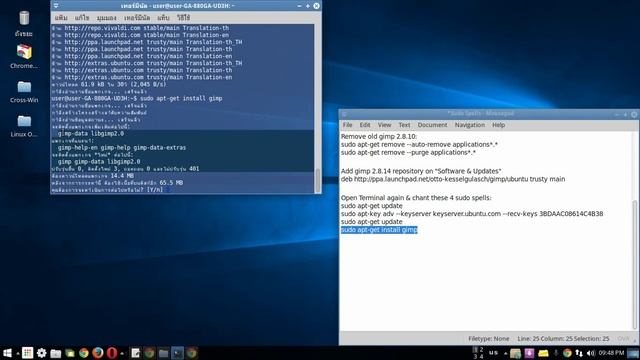Click the terminal title bar 'user@user-GA-880GA-UD3H'
This screenshot has height=360, width=640.
(x=177, y=6)
